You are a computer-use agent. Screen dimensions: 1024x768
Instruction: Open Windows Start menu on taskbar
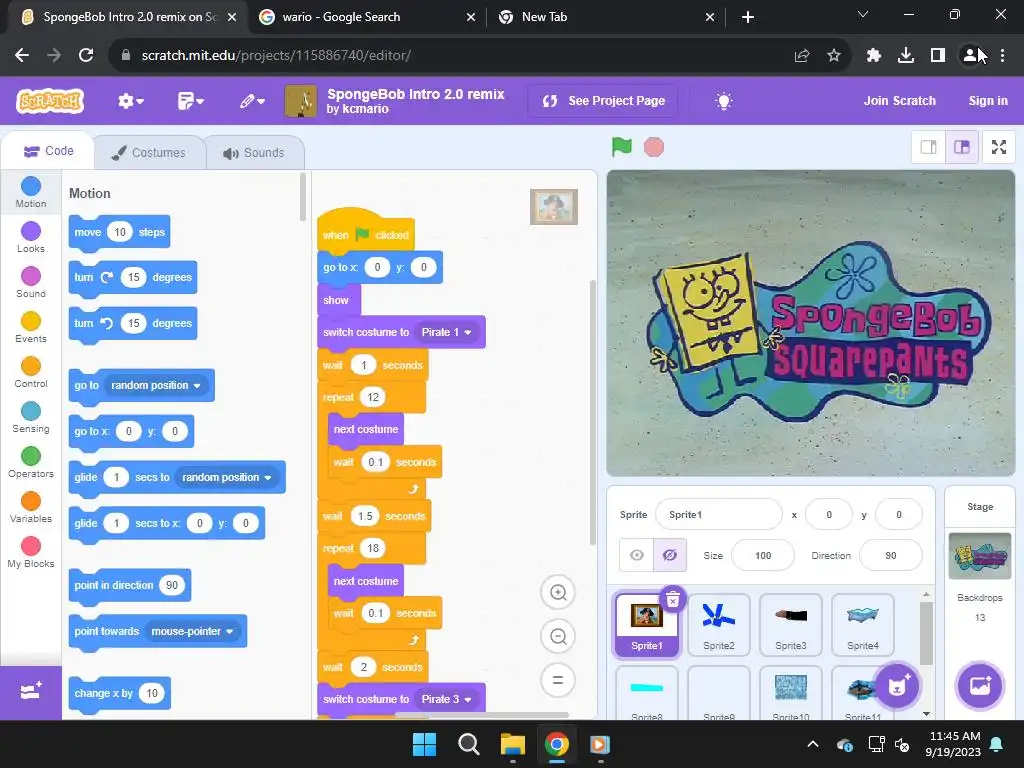[x=424, y=744]
